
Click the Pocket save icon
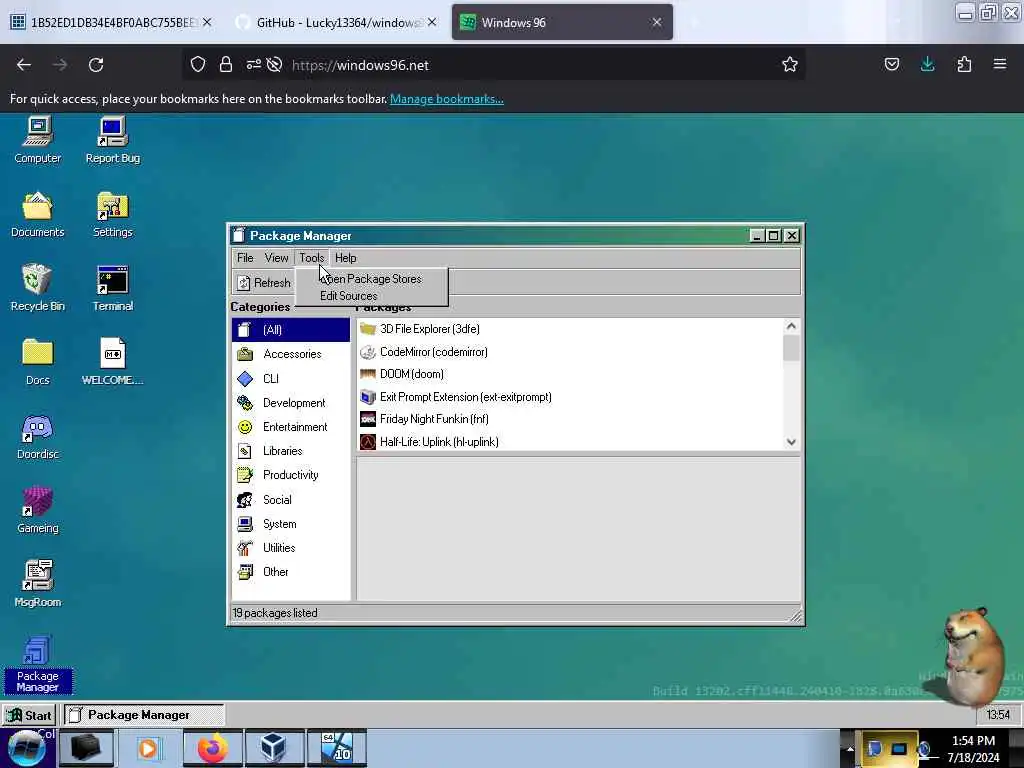pyautogui.click(x=891, y=64)
